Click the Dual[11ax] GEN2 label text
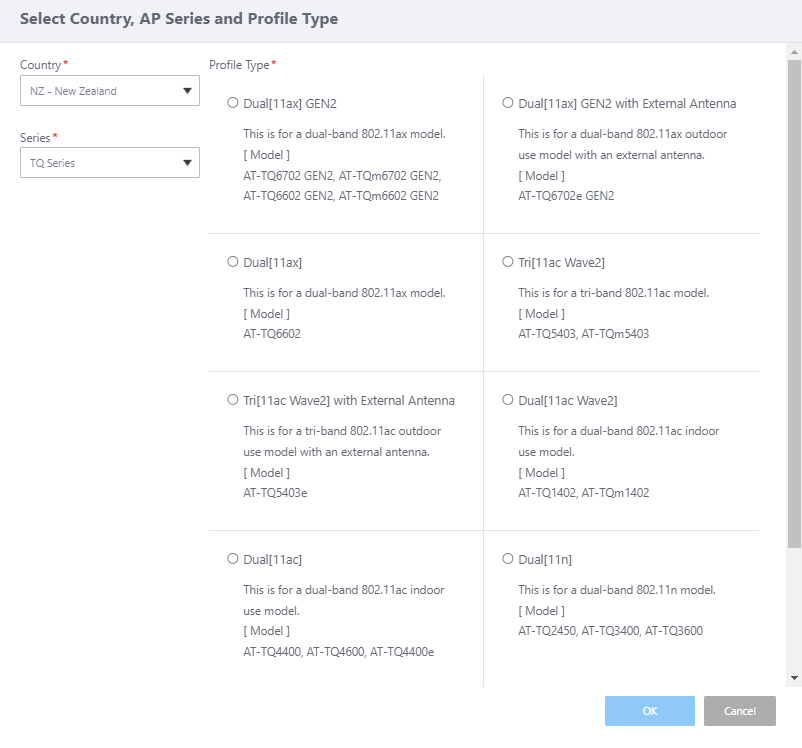 [x=290, y=103]
